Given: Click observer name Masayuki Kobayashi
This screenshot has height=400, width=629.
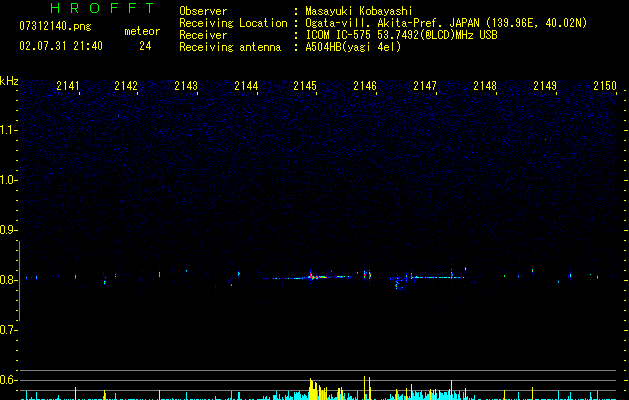Looking at the screenshot, I should (x=359, y=11).
